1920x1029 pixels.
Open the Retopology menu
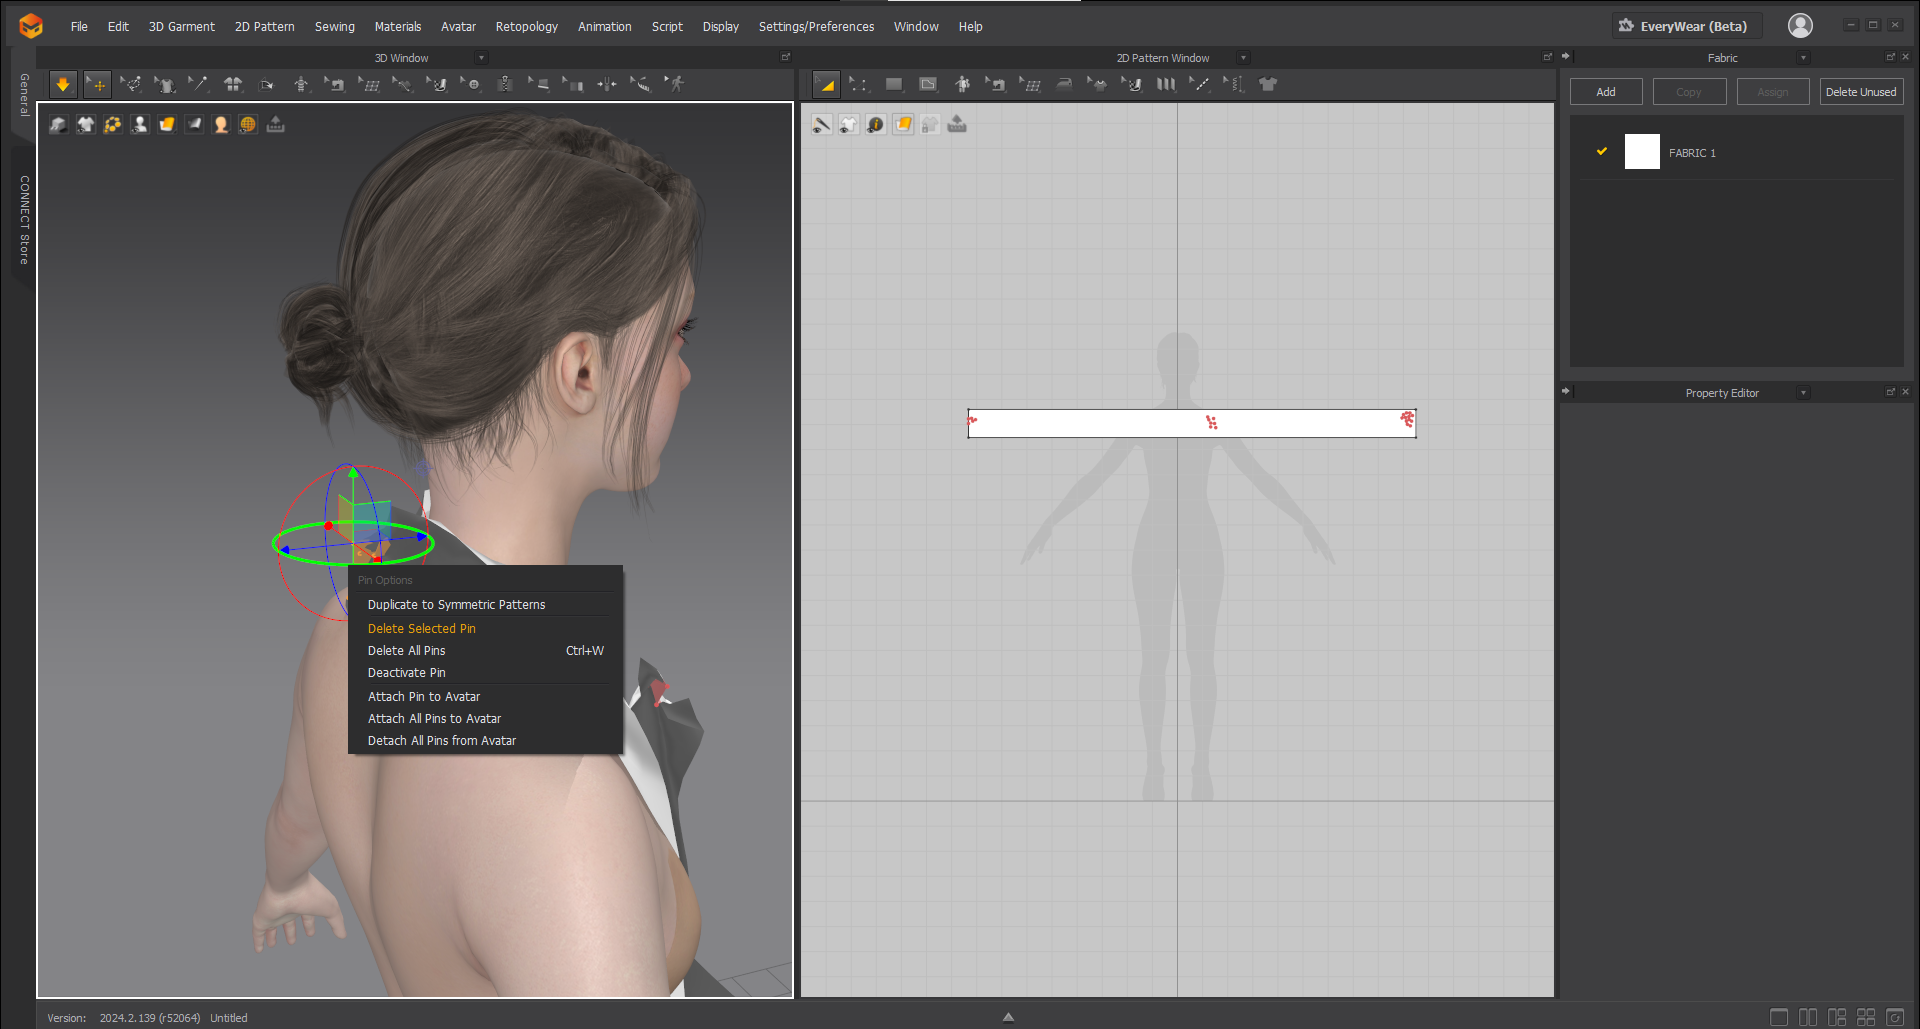coord(527,27)
